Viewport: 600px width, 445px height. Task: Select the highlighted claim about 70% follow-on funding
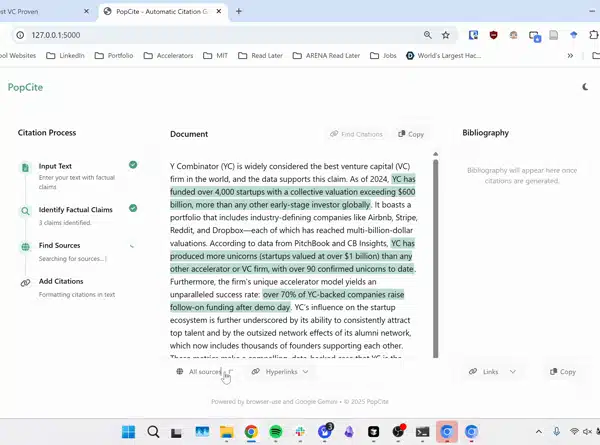[287, 301]
